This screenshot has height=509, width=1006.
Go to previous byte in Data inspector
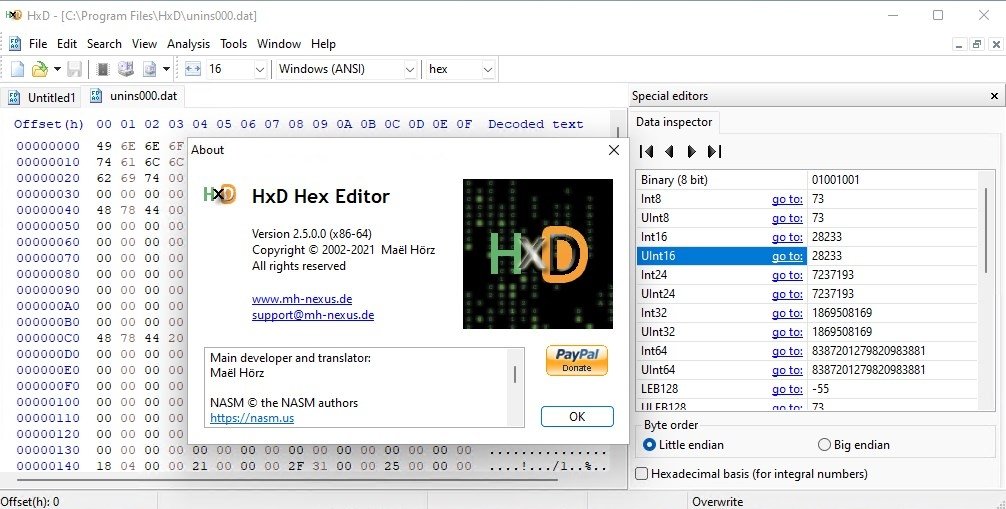click(669, 151)
